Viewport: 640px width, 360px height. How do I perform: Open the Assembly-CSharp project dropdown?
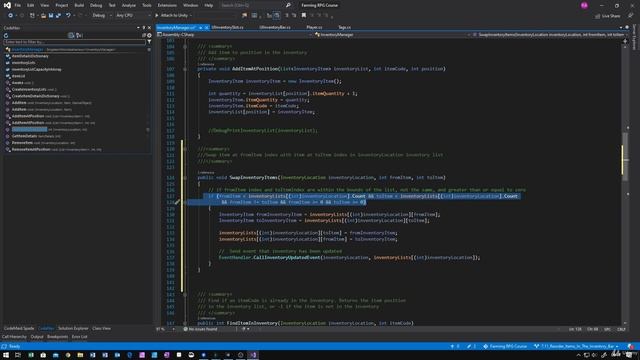[235, 35]
